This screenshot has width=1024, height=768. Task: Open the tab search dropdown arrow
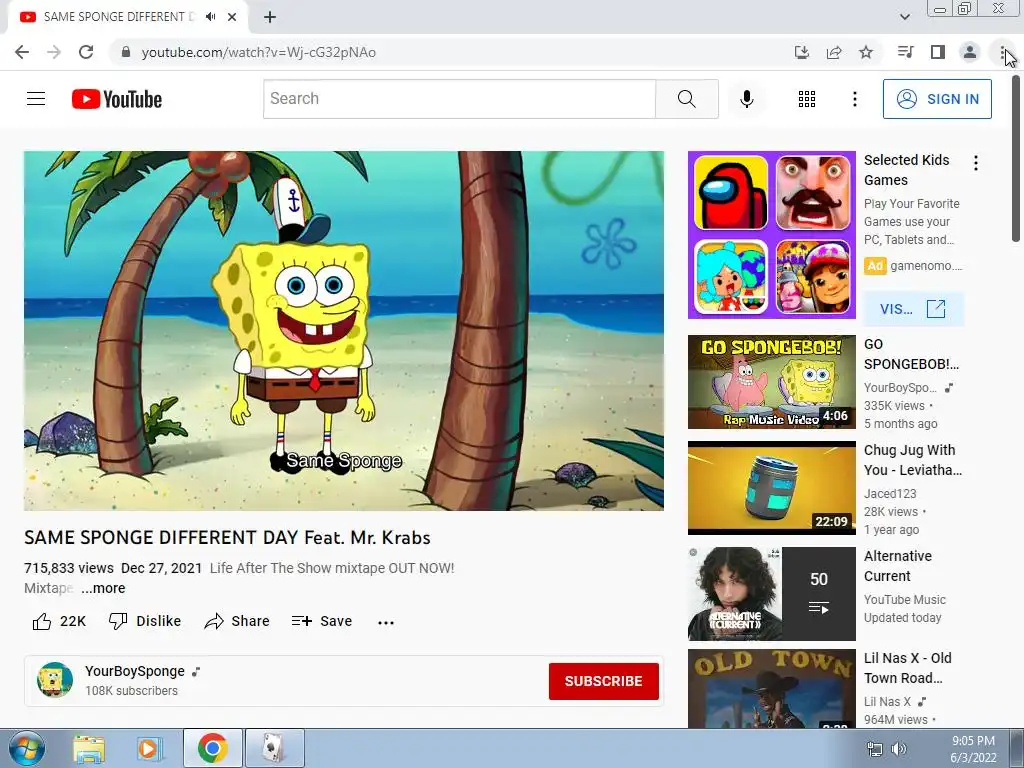tap(904, 17)
